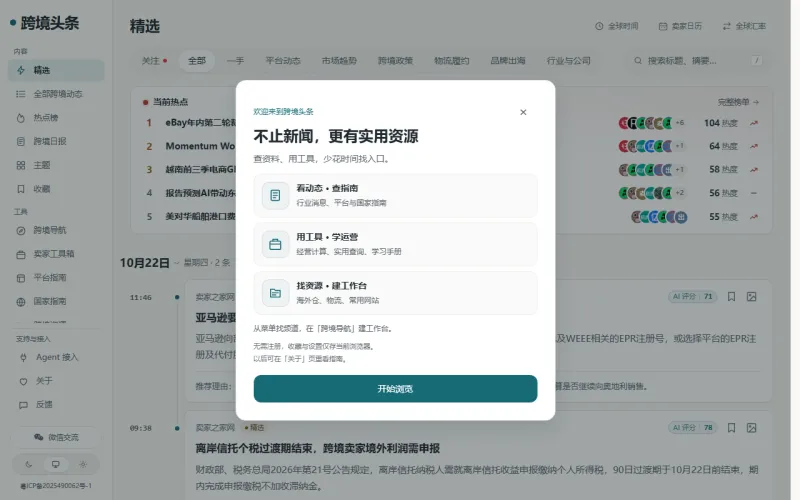Open article 离岸信托个税过渡期结束
Viewport: 800px width, 500px height.
[317, 448]
